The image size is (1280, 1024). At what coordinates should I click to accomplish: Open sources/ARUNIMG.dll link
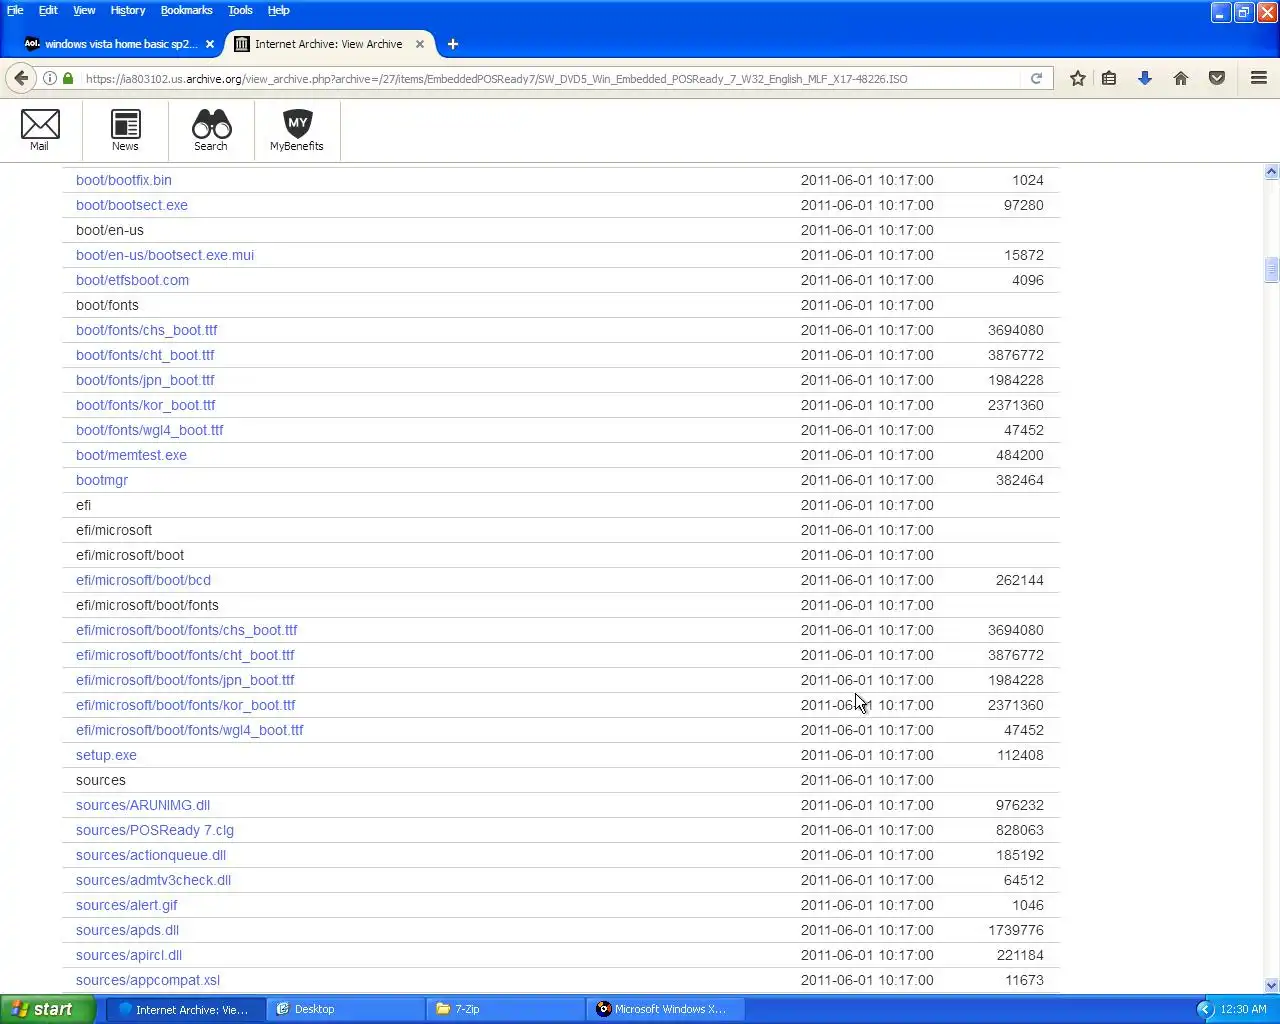tap(143, 805)
